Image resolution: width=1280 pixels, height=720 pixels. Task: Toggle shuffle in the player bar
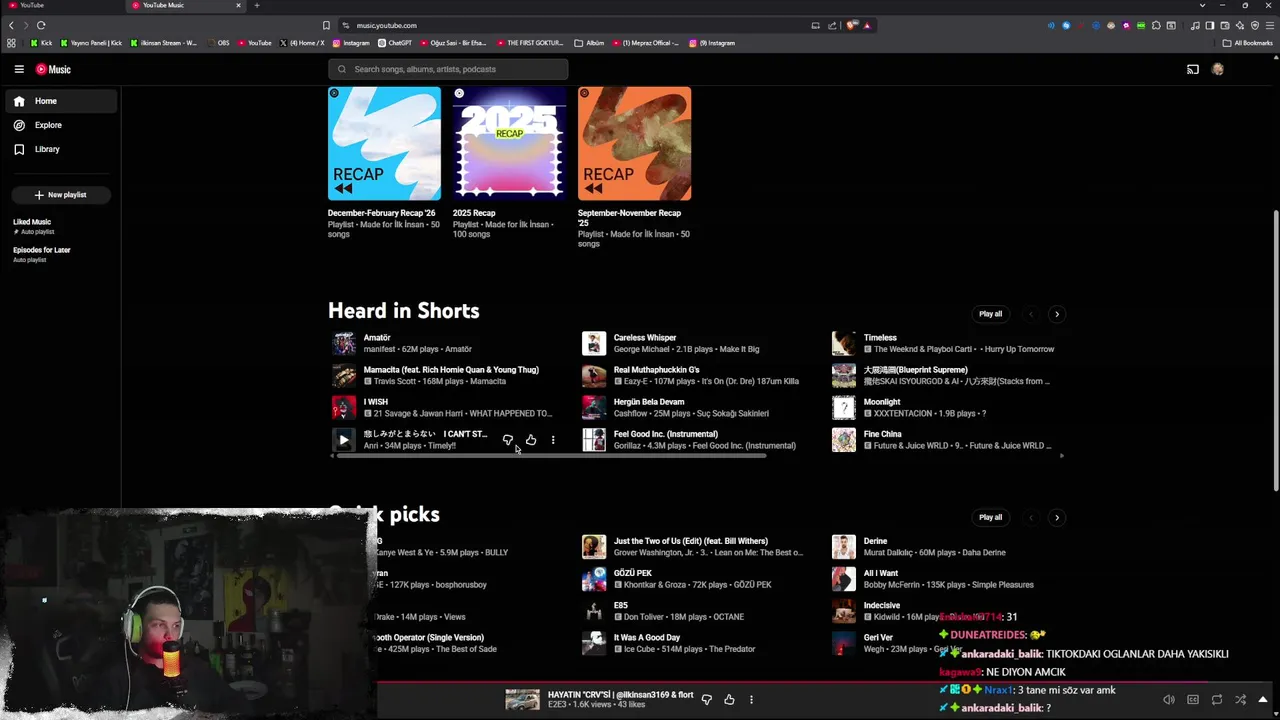click(x=1241, y=700)
